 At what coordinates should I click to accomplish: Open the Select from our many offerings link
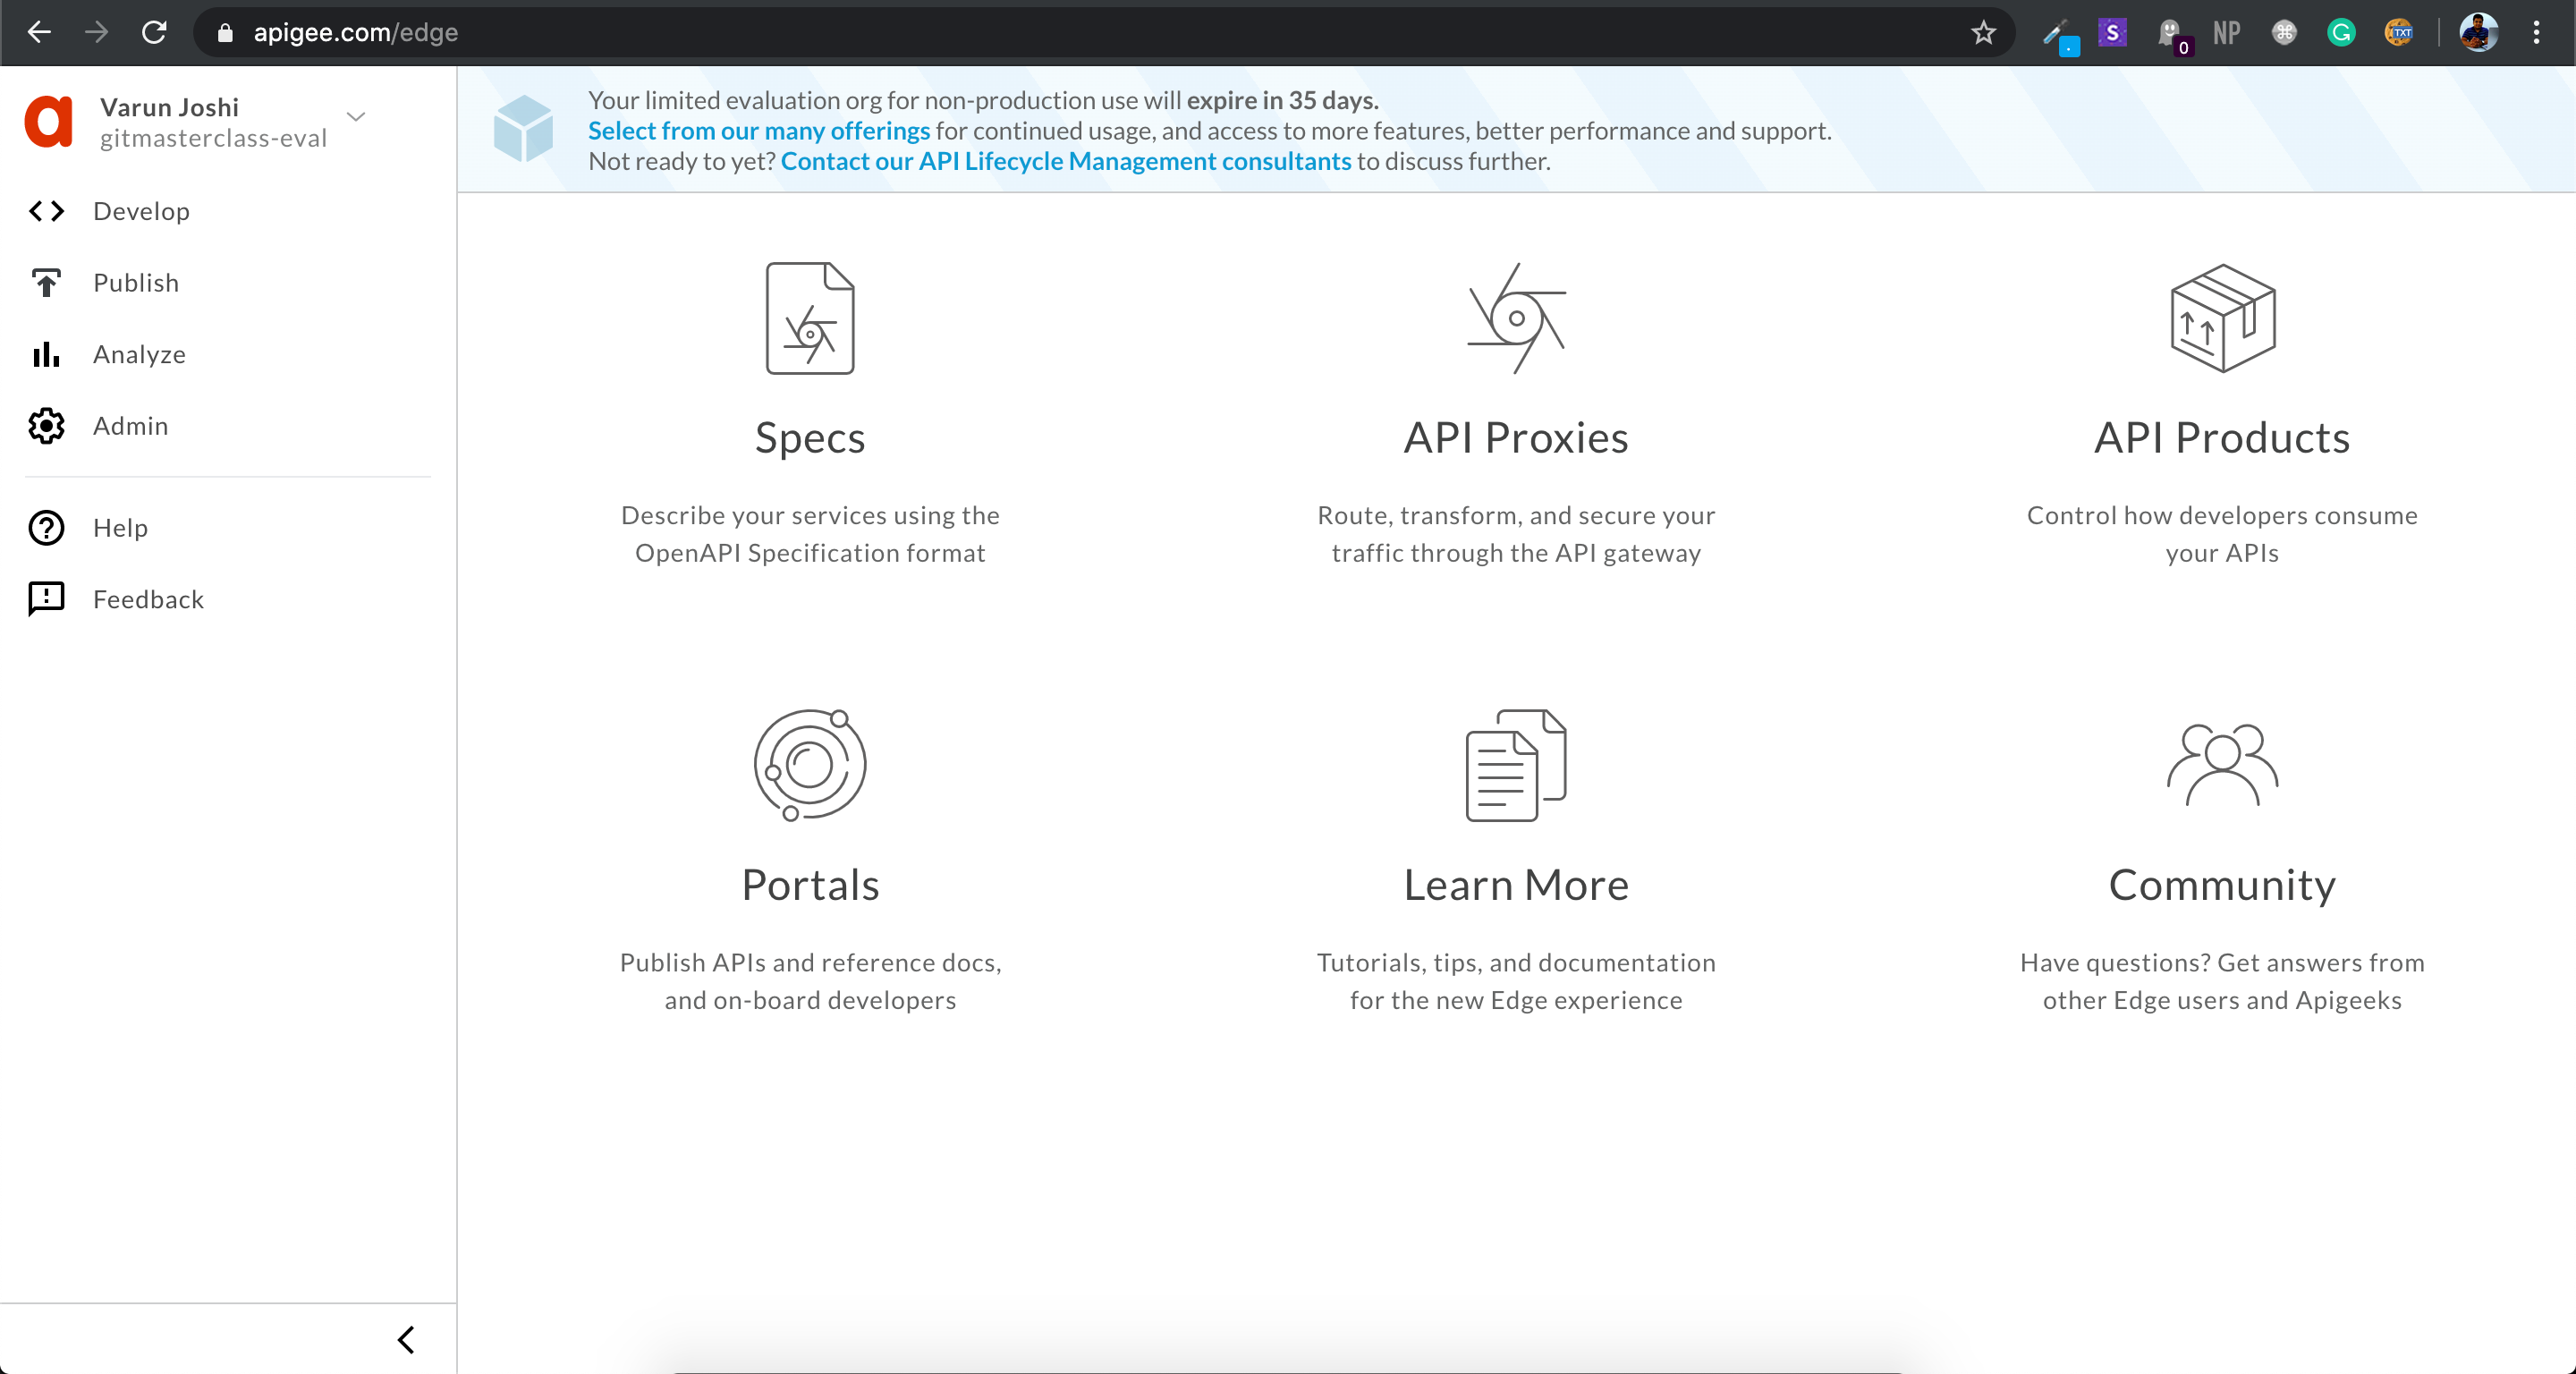click(x=758, y=130)
